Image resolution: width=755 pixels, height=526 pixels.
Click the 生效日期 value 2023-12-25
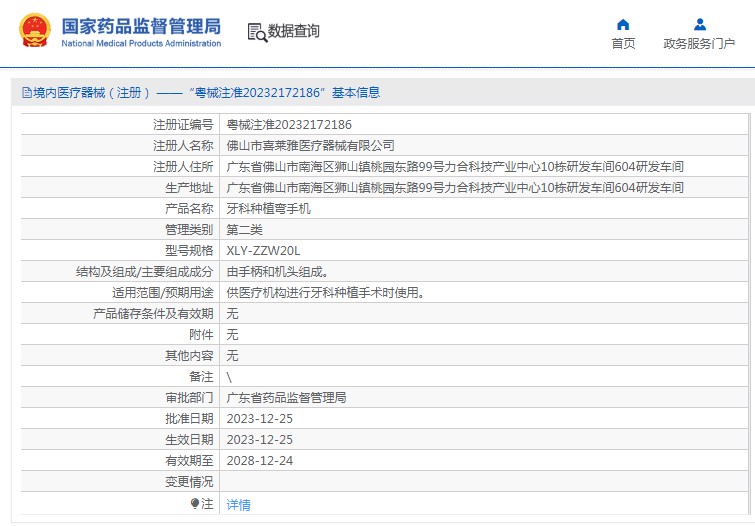click(260, 440)
